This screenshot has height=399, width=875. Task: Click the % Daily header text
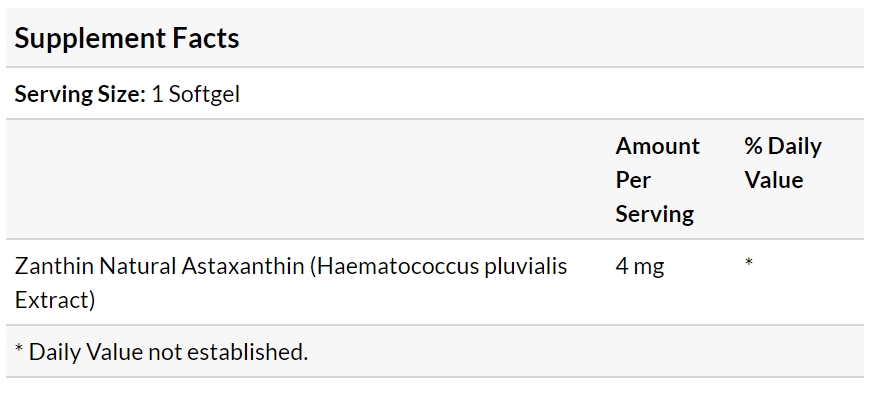783,147
